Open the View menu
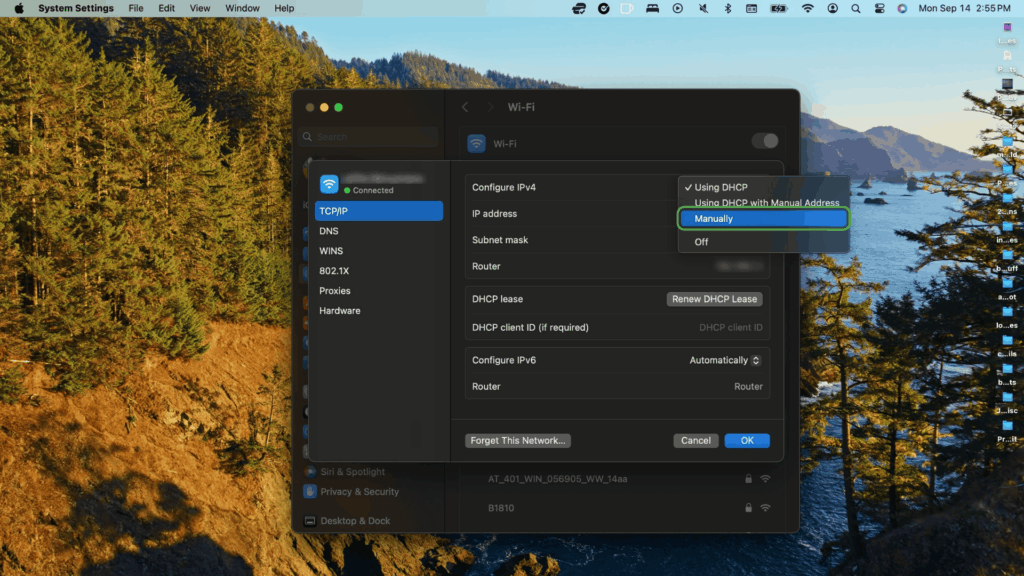Screen dimensions: 1024x576 point(200,8)
